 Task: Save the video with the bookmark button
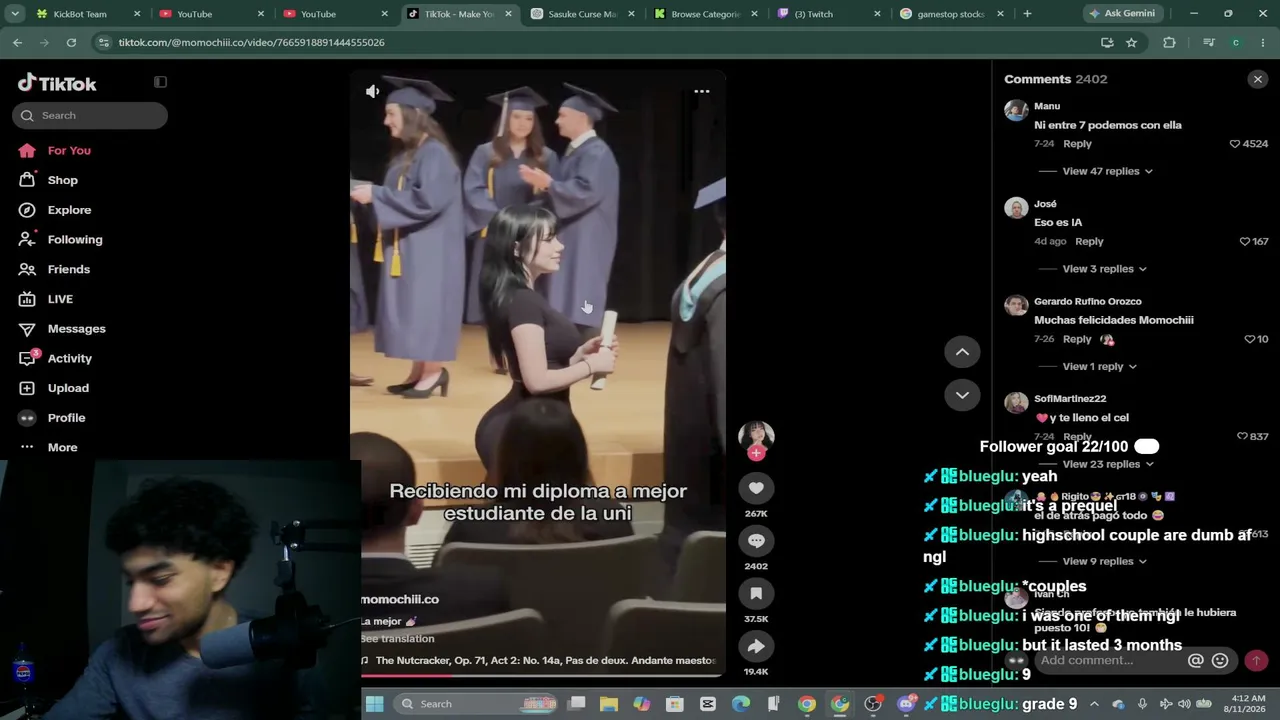coord(756,594)
